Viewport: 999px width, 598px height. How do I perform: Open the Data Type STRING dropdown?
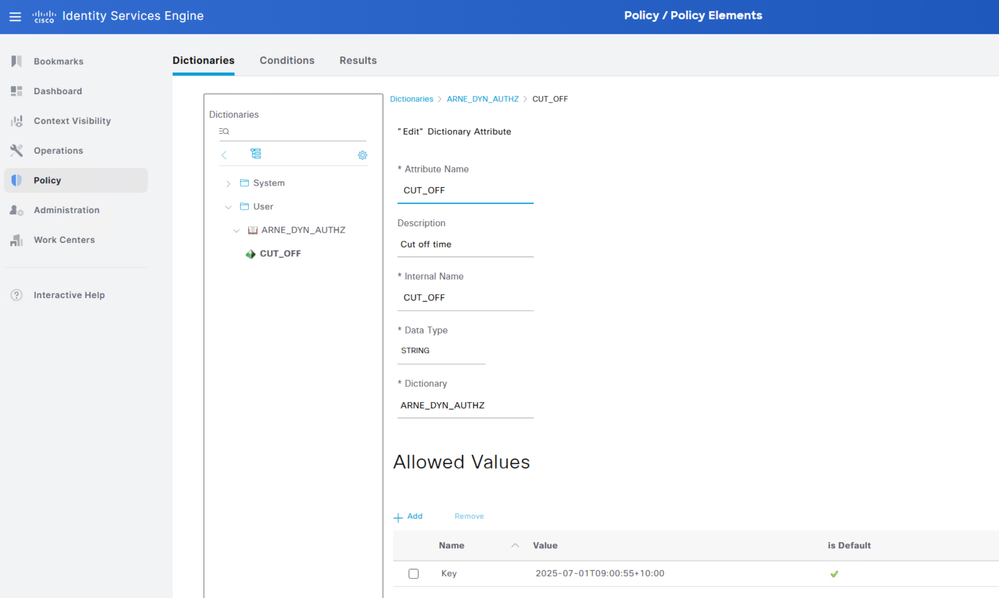point(441,351)
